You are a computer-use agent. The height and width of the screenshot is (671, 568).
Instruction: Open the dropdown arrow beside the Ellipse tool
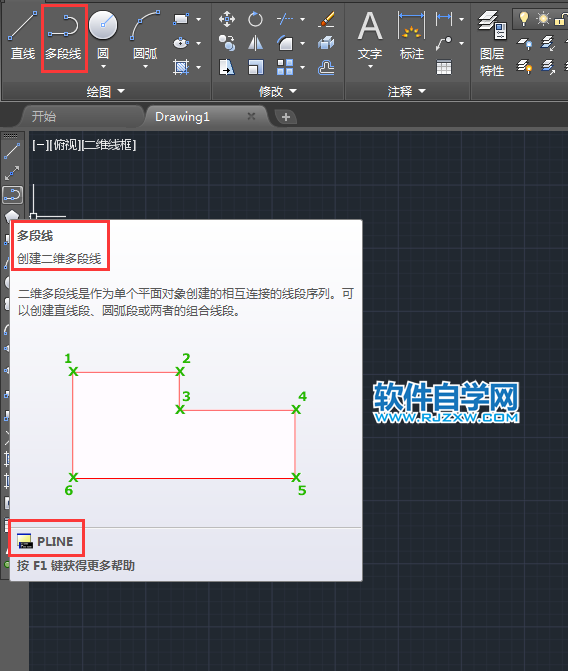pos(198,43)
